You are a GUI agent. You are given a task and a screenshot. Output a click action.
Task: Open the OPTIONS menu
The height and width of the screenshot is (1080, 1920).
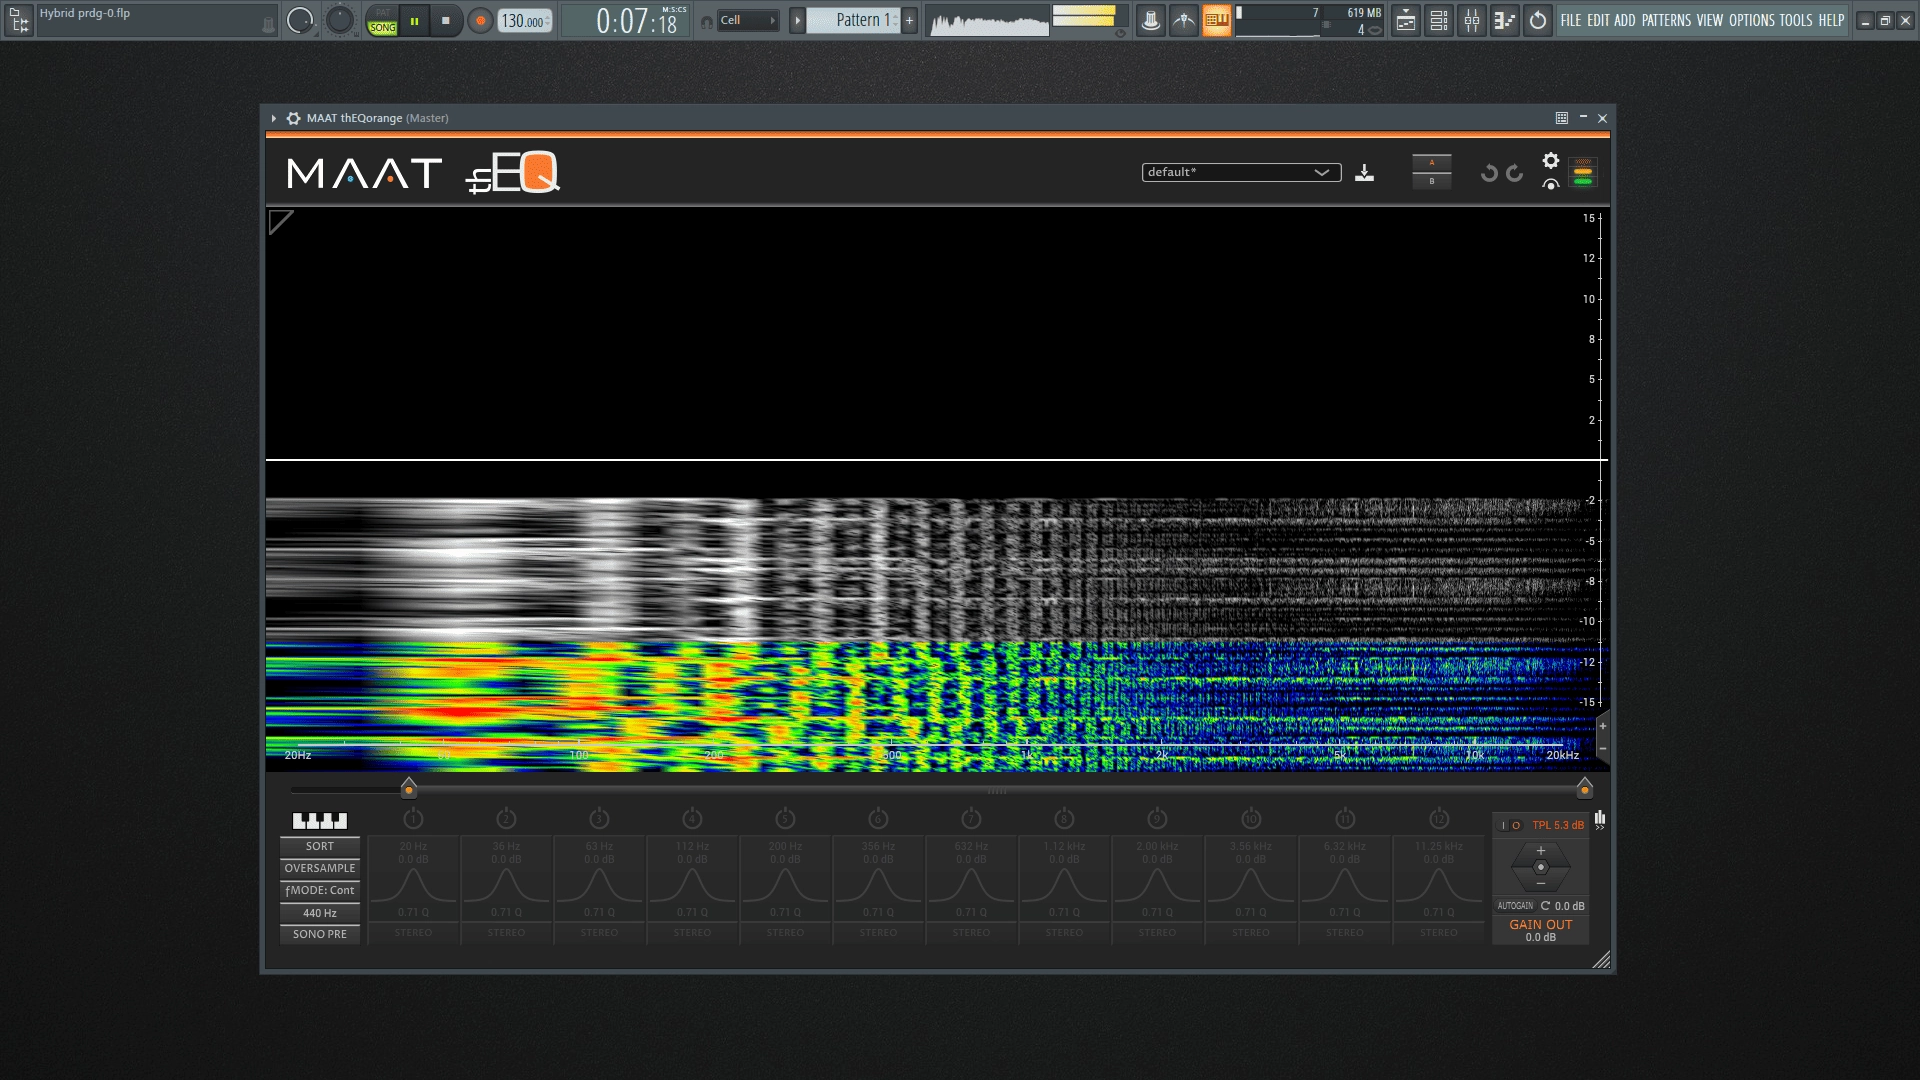(1751, 20)
